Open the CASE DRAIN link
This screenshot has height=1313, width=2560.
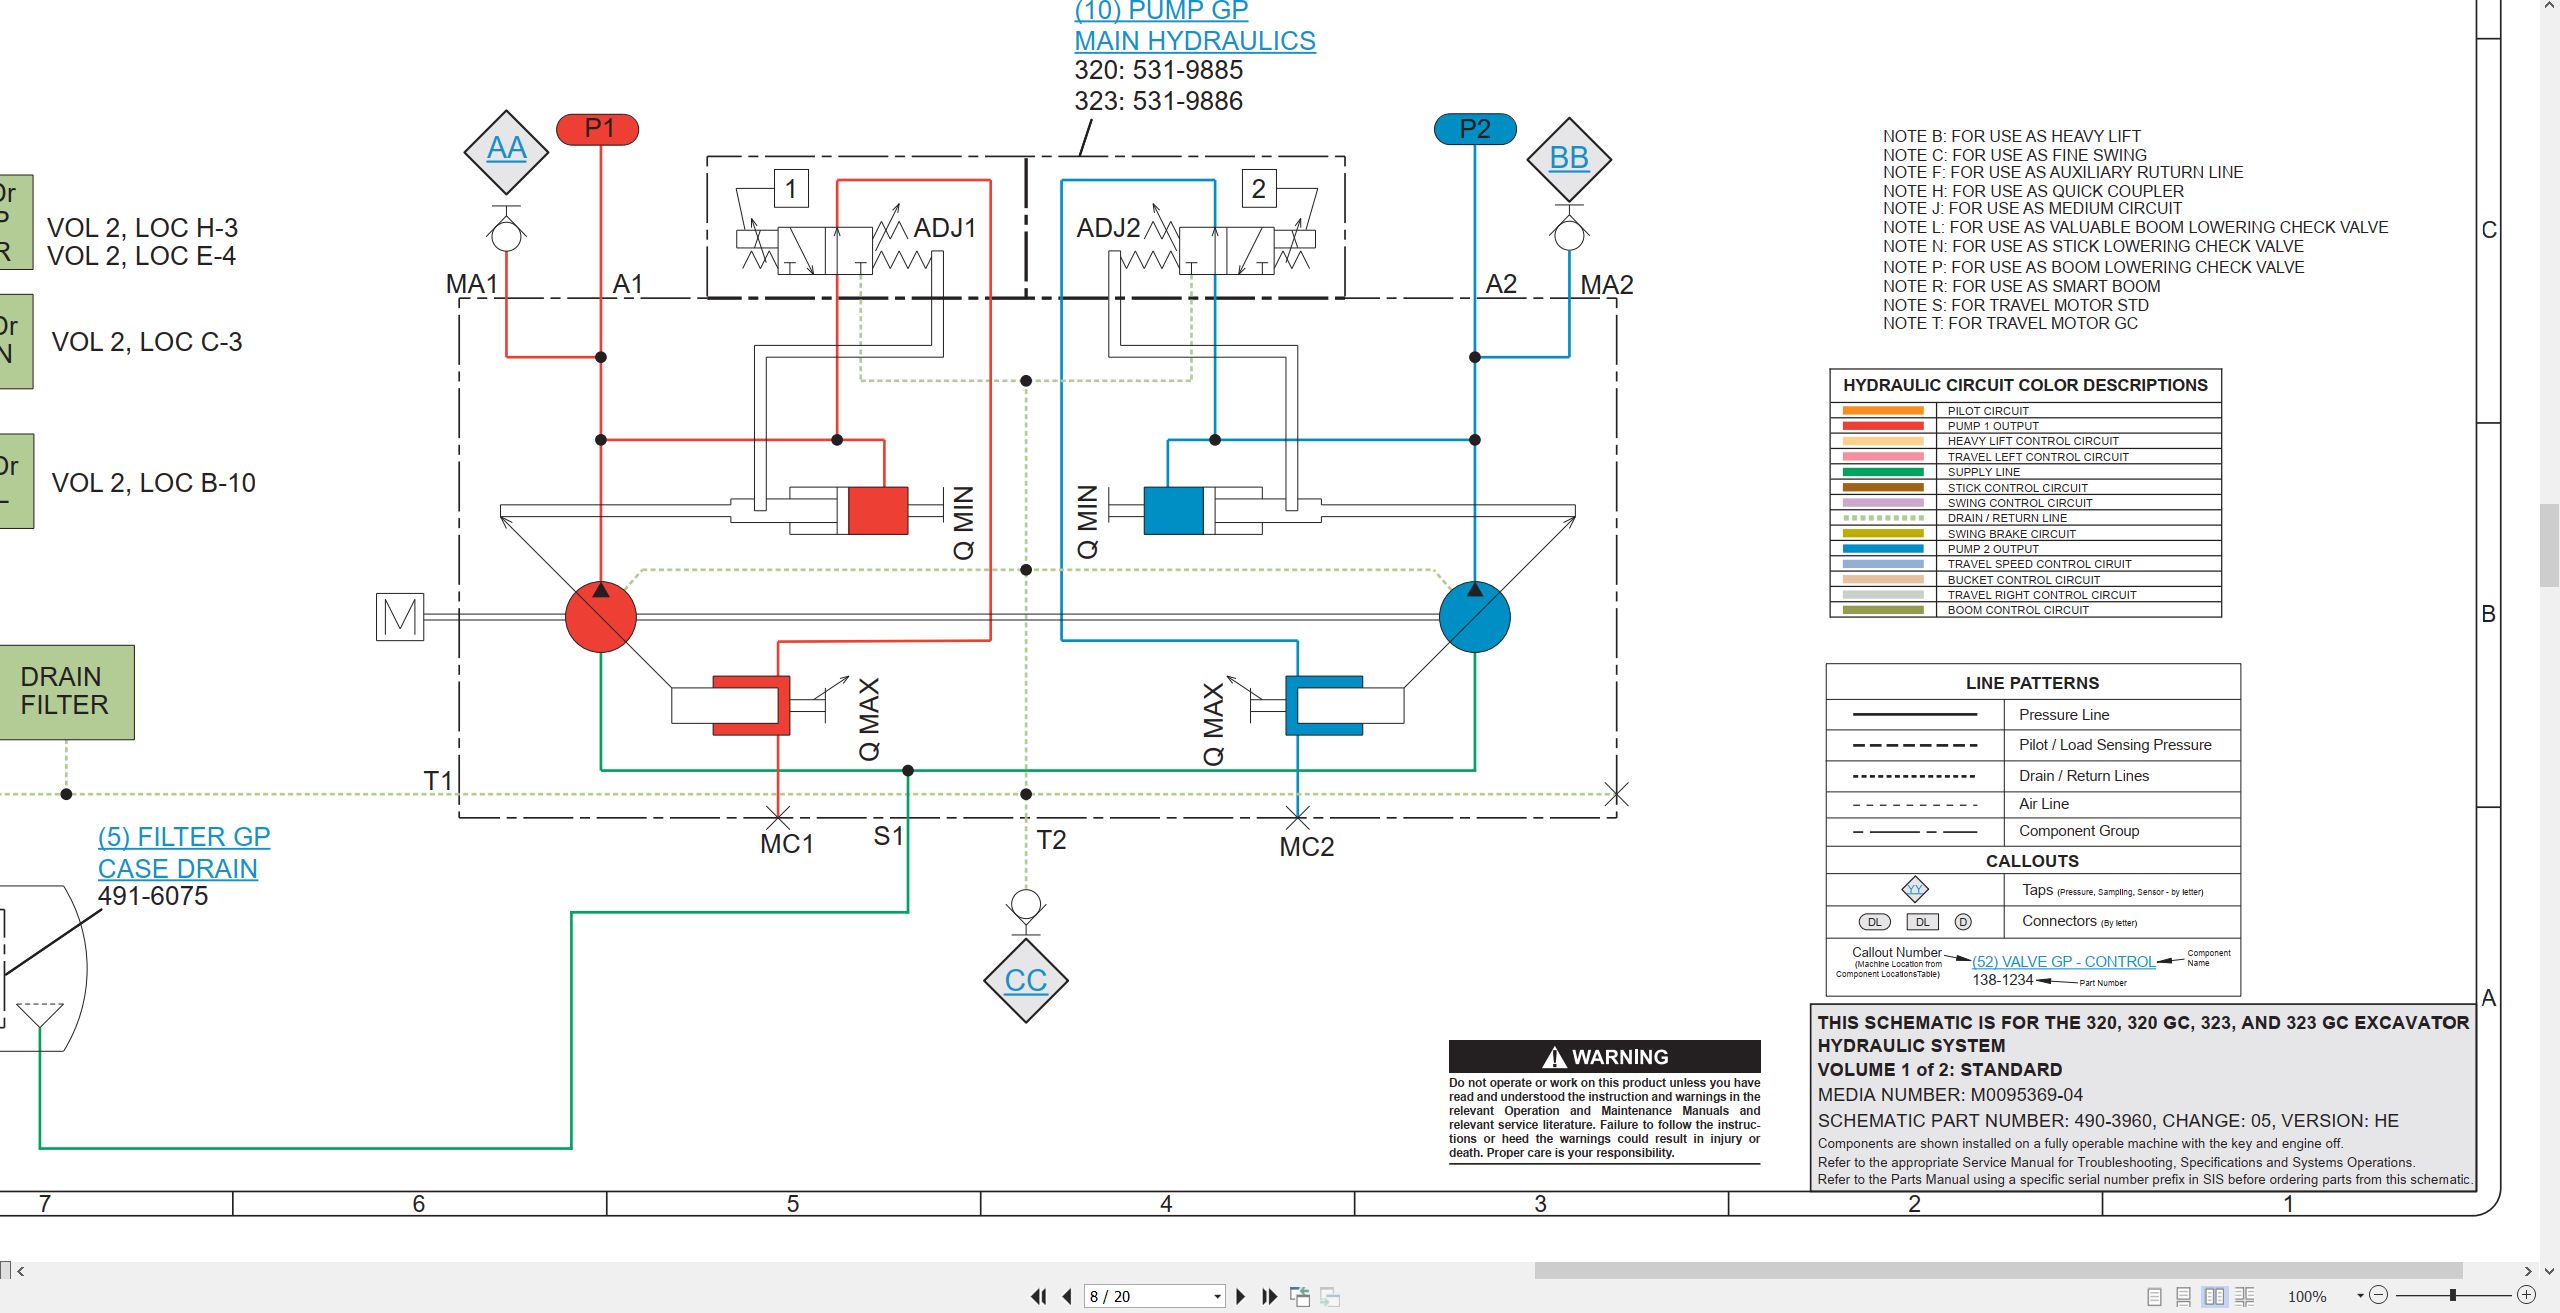(177, 868)
